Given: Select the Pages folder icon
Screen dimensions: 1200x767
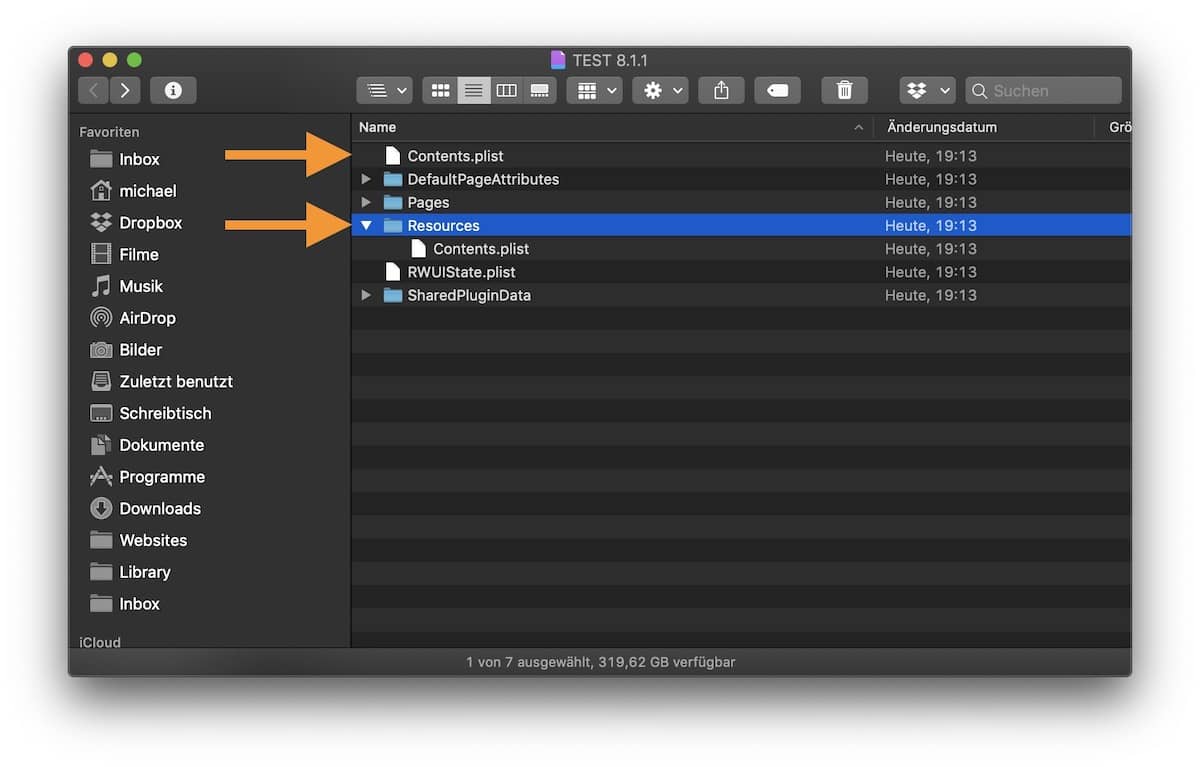Looking at the screenshot, I should point(393,202).
